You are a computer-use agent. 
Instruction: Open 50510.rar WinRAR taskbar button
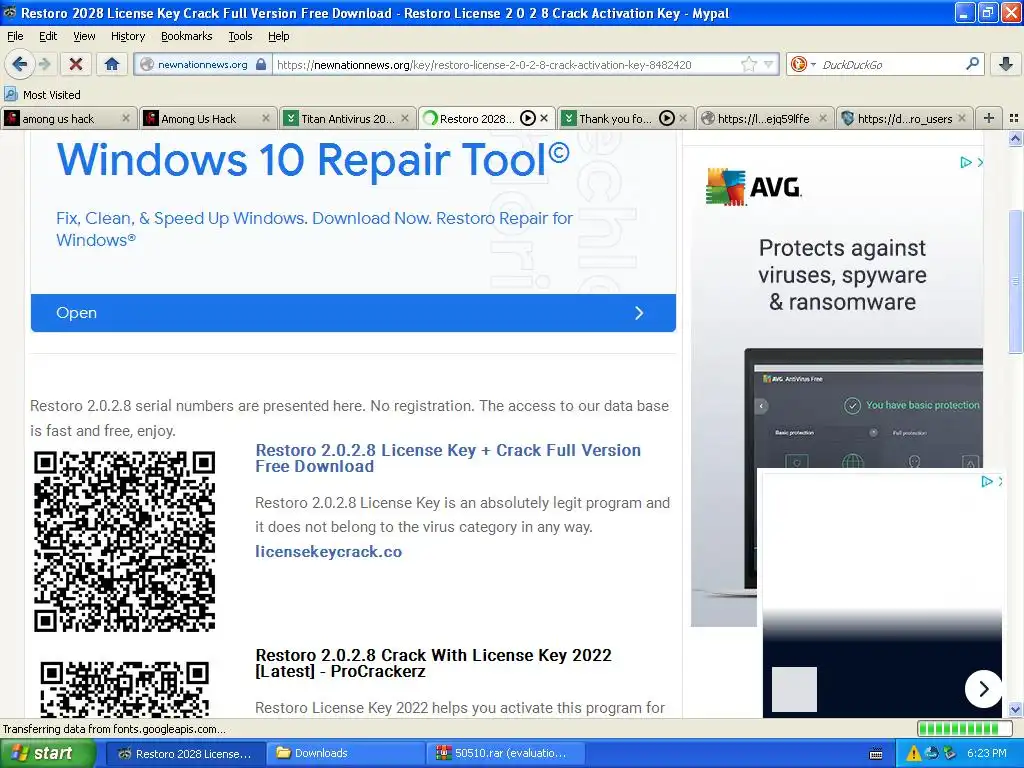[x=506, y=754]
